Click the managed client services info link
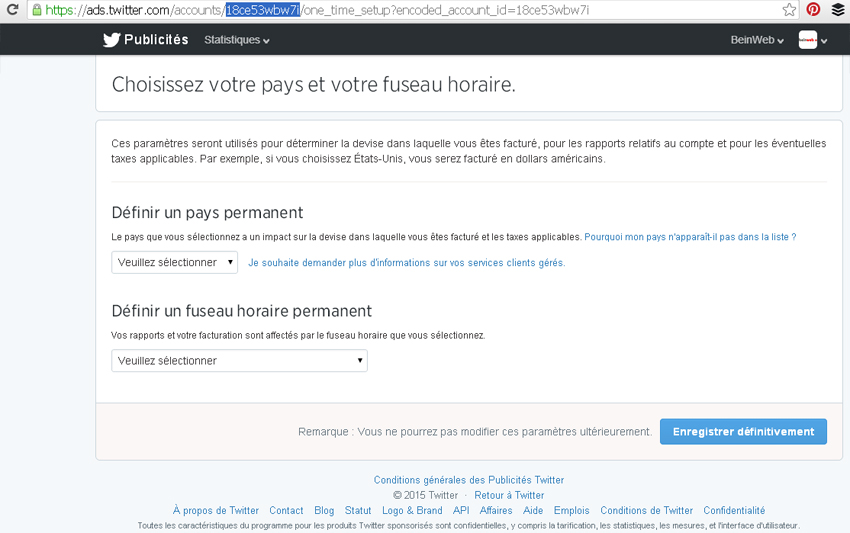The height and width of the screenshot is (533, 850). point(406,263)
